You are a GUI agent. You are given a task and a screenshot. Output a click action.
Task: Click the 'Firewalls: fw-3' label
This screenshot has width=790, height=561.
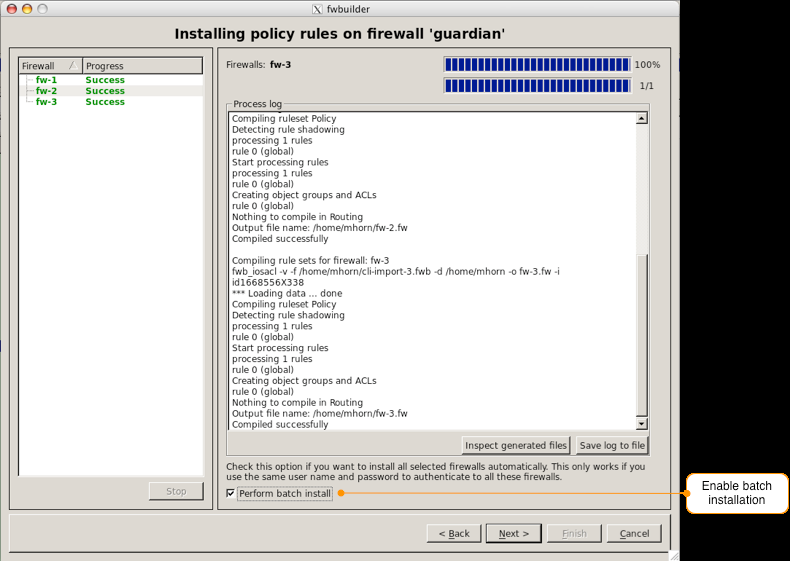258,65
